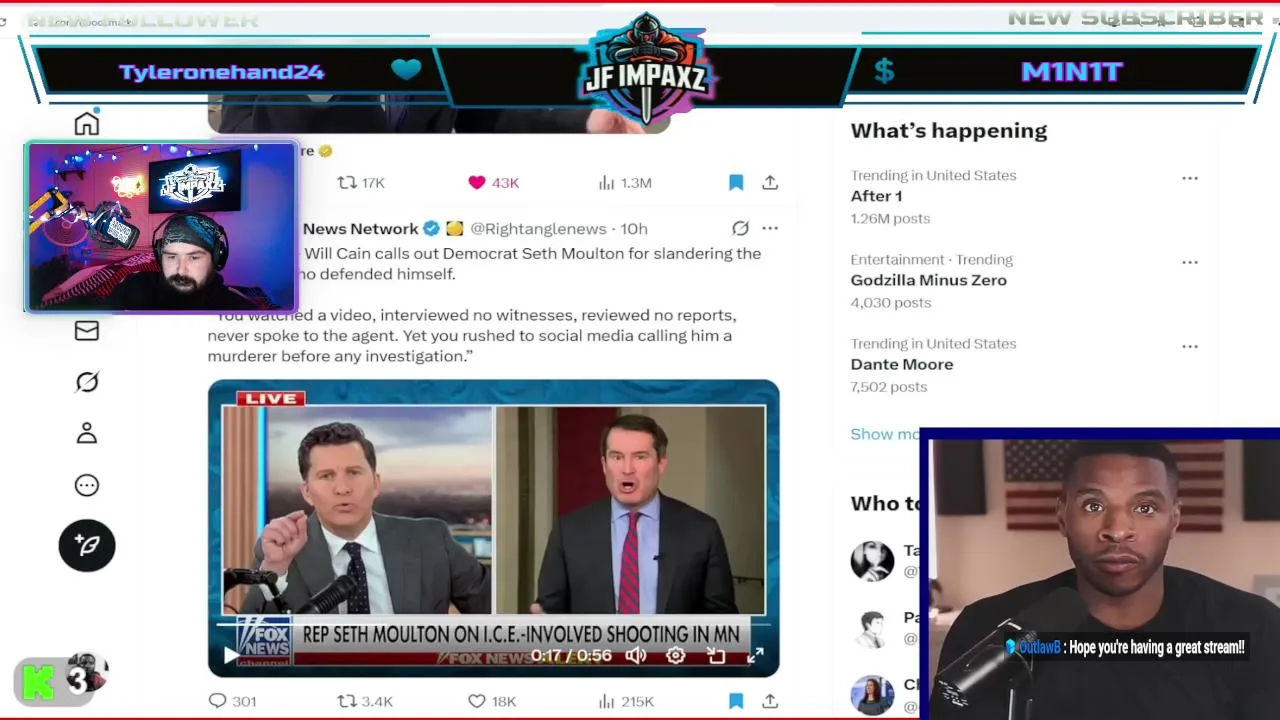This screenshot has width=1280, height=720.
Task: Open trending topic After 1
Action: (x=877, y=196)
